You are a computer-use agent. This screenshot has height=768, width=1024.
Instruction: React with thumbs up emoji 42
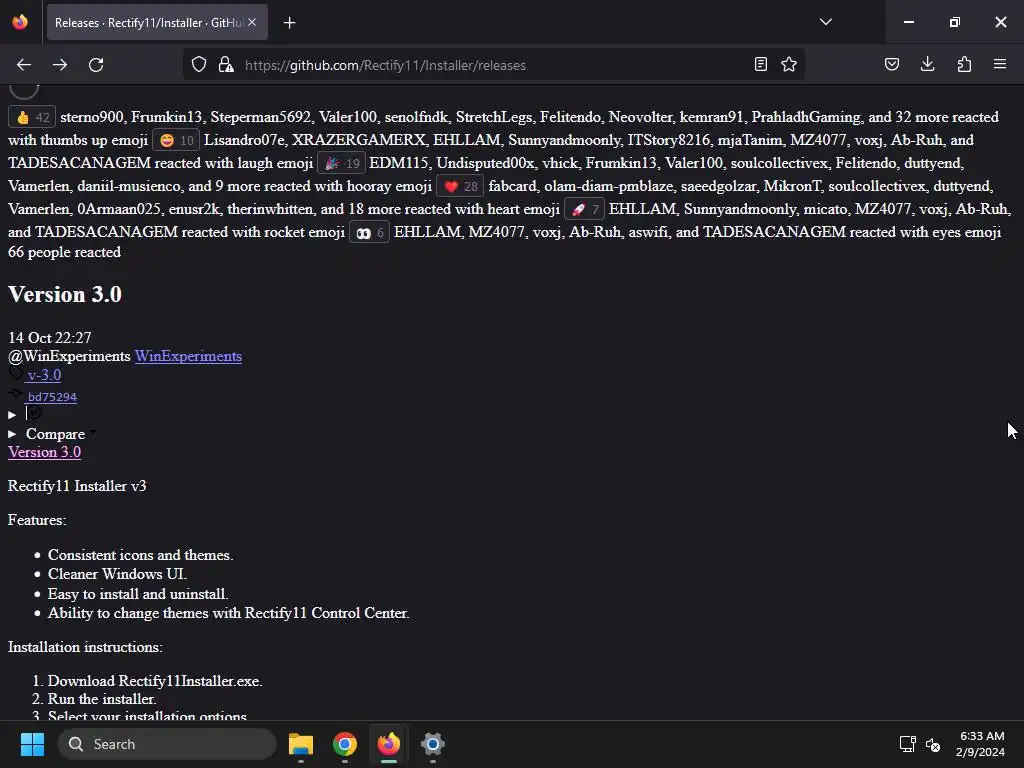(32, 118)
